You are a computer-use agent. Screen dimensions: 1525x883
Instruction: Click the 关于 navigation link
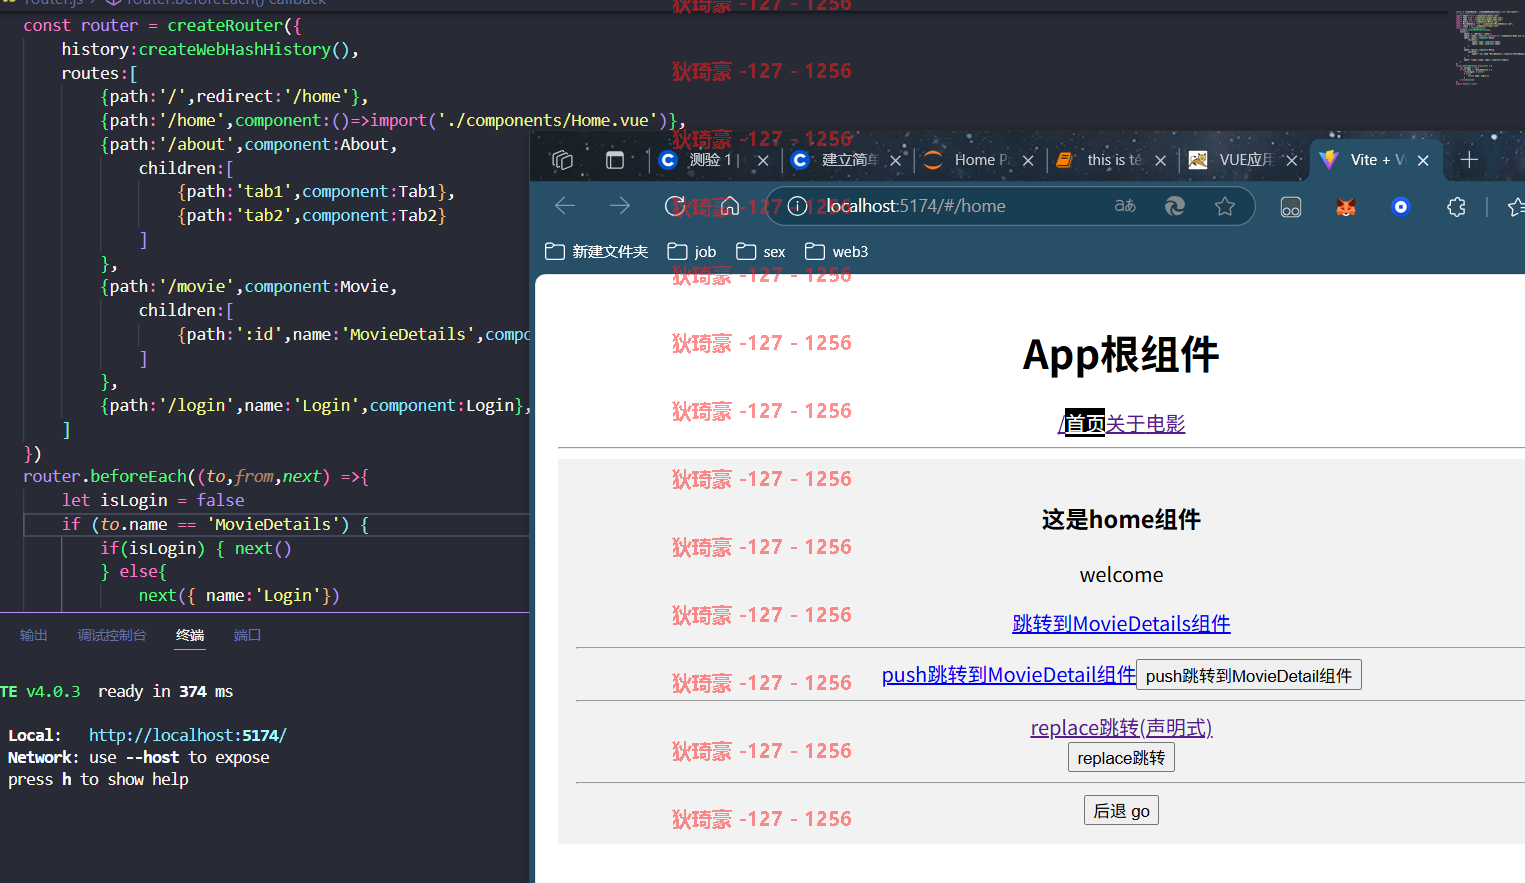1125,424
